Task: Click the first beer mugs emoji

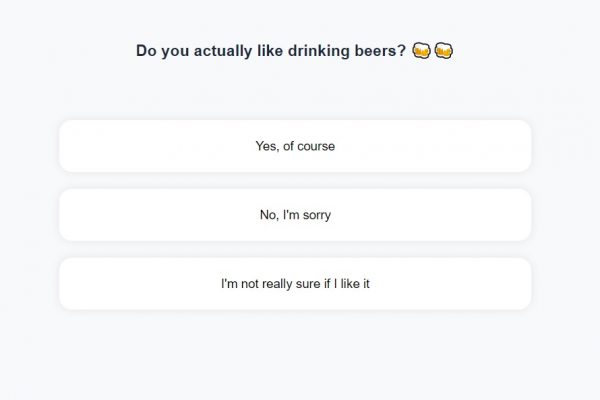Action: point(421,51)
